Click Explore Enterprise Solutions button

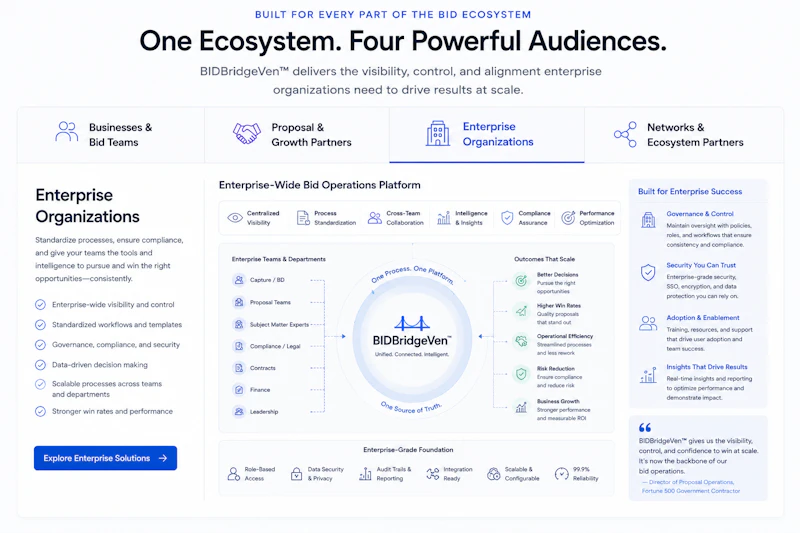106,458
